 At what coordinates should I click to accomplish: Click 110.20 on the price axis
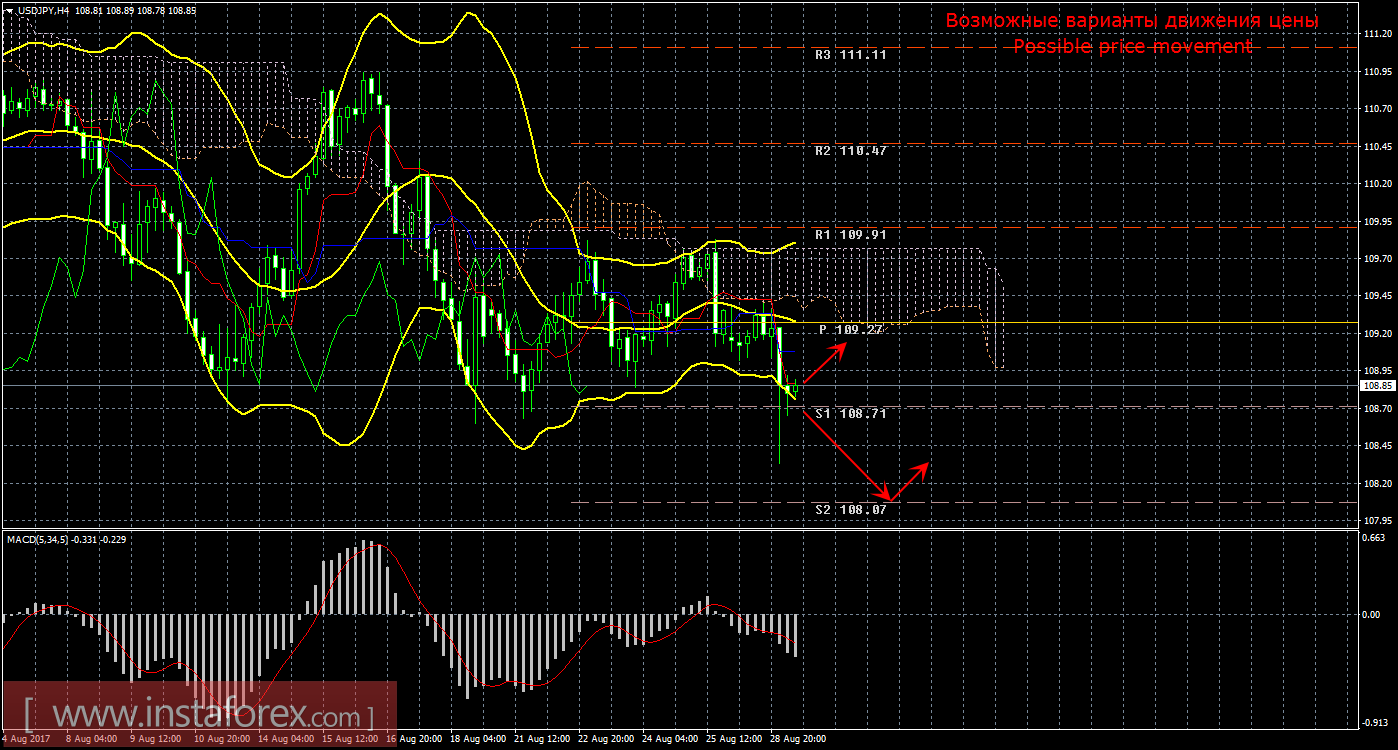[x=1377, y=184]
